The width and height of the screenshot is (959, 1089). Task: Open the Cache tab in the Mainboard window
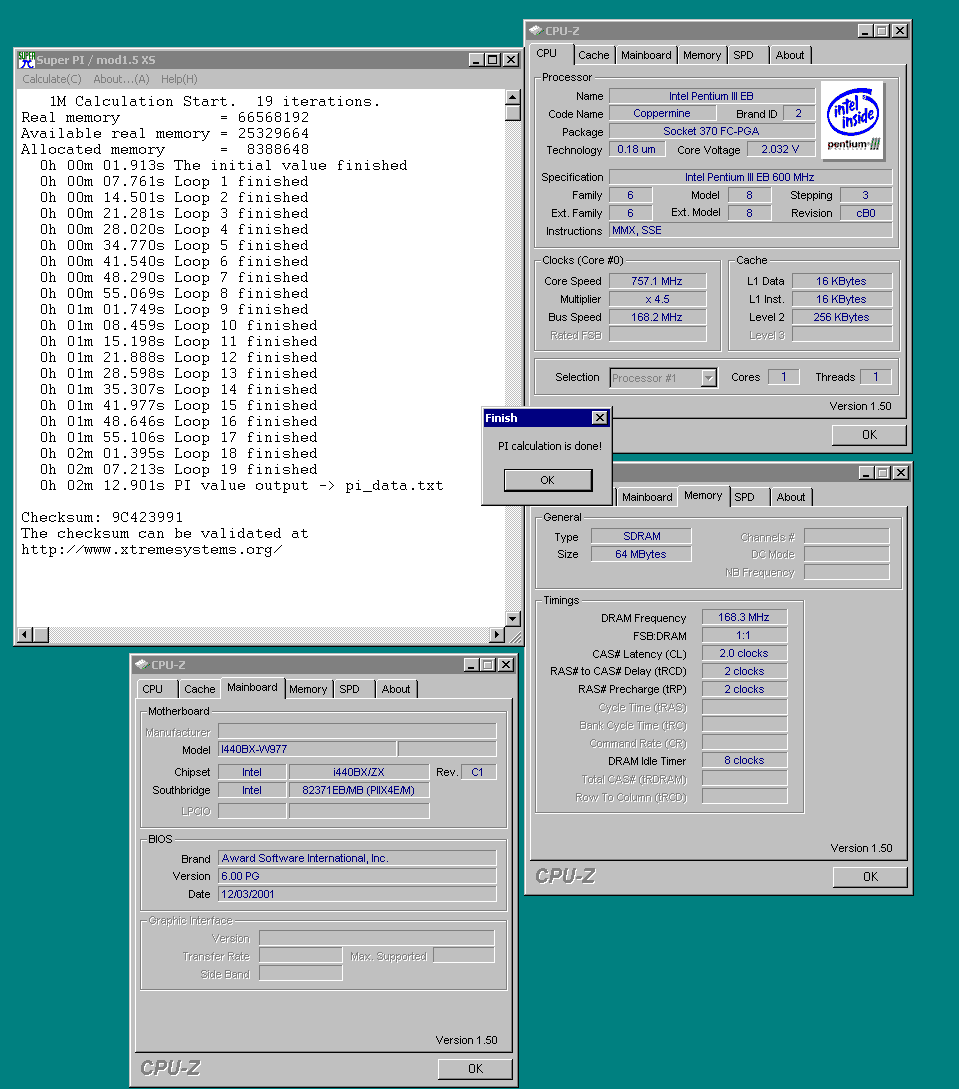pos(199,689)
